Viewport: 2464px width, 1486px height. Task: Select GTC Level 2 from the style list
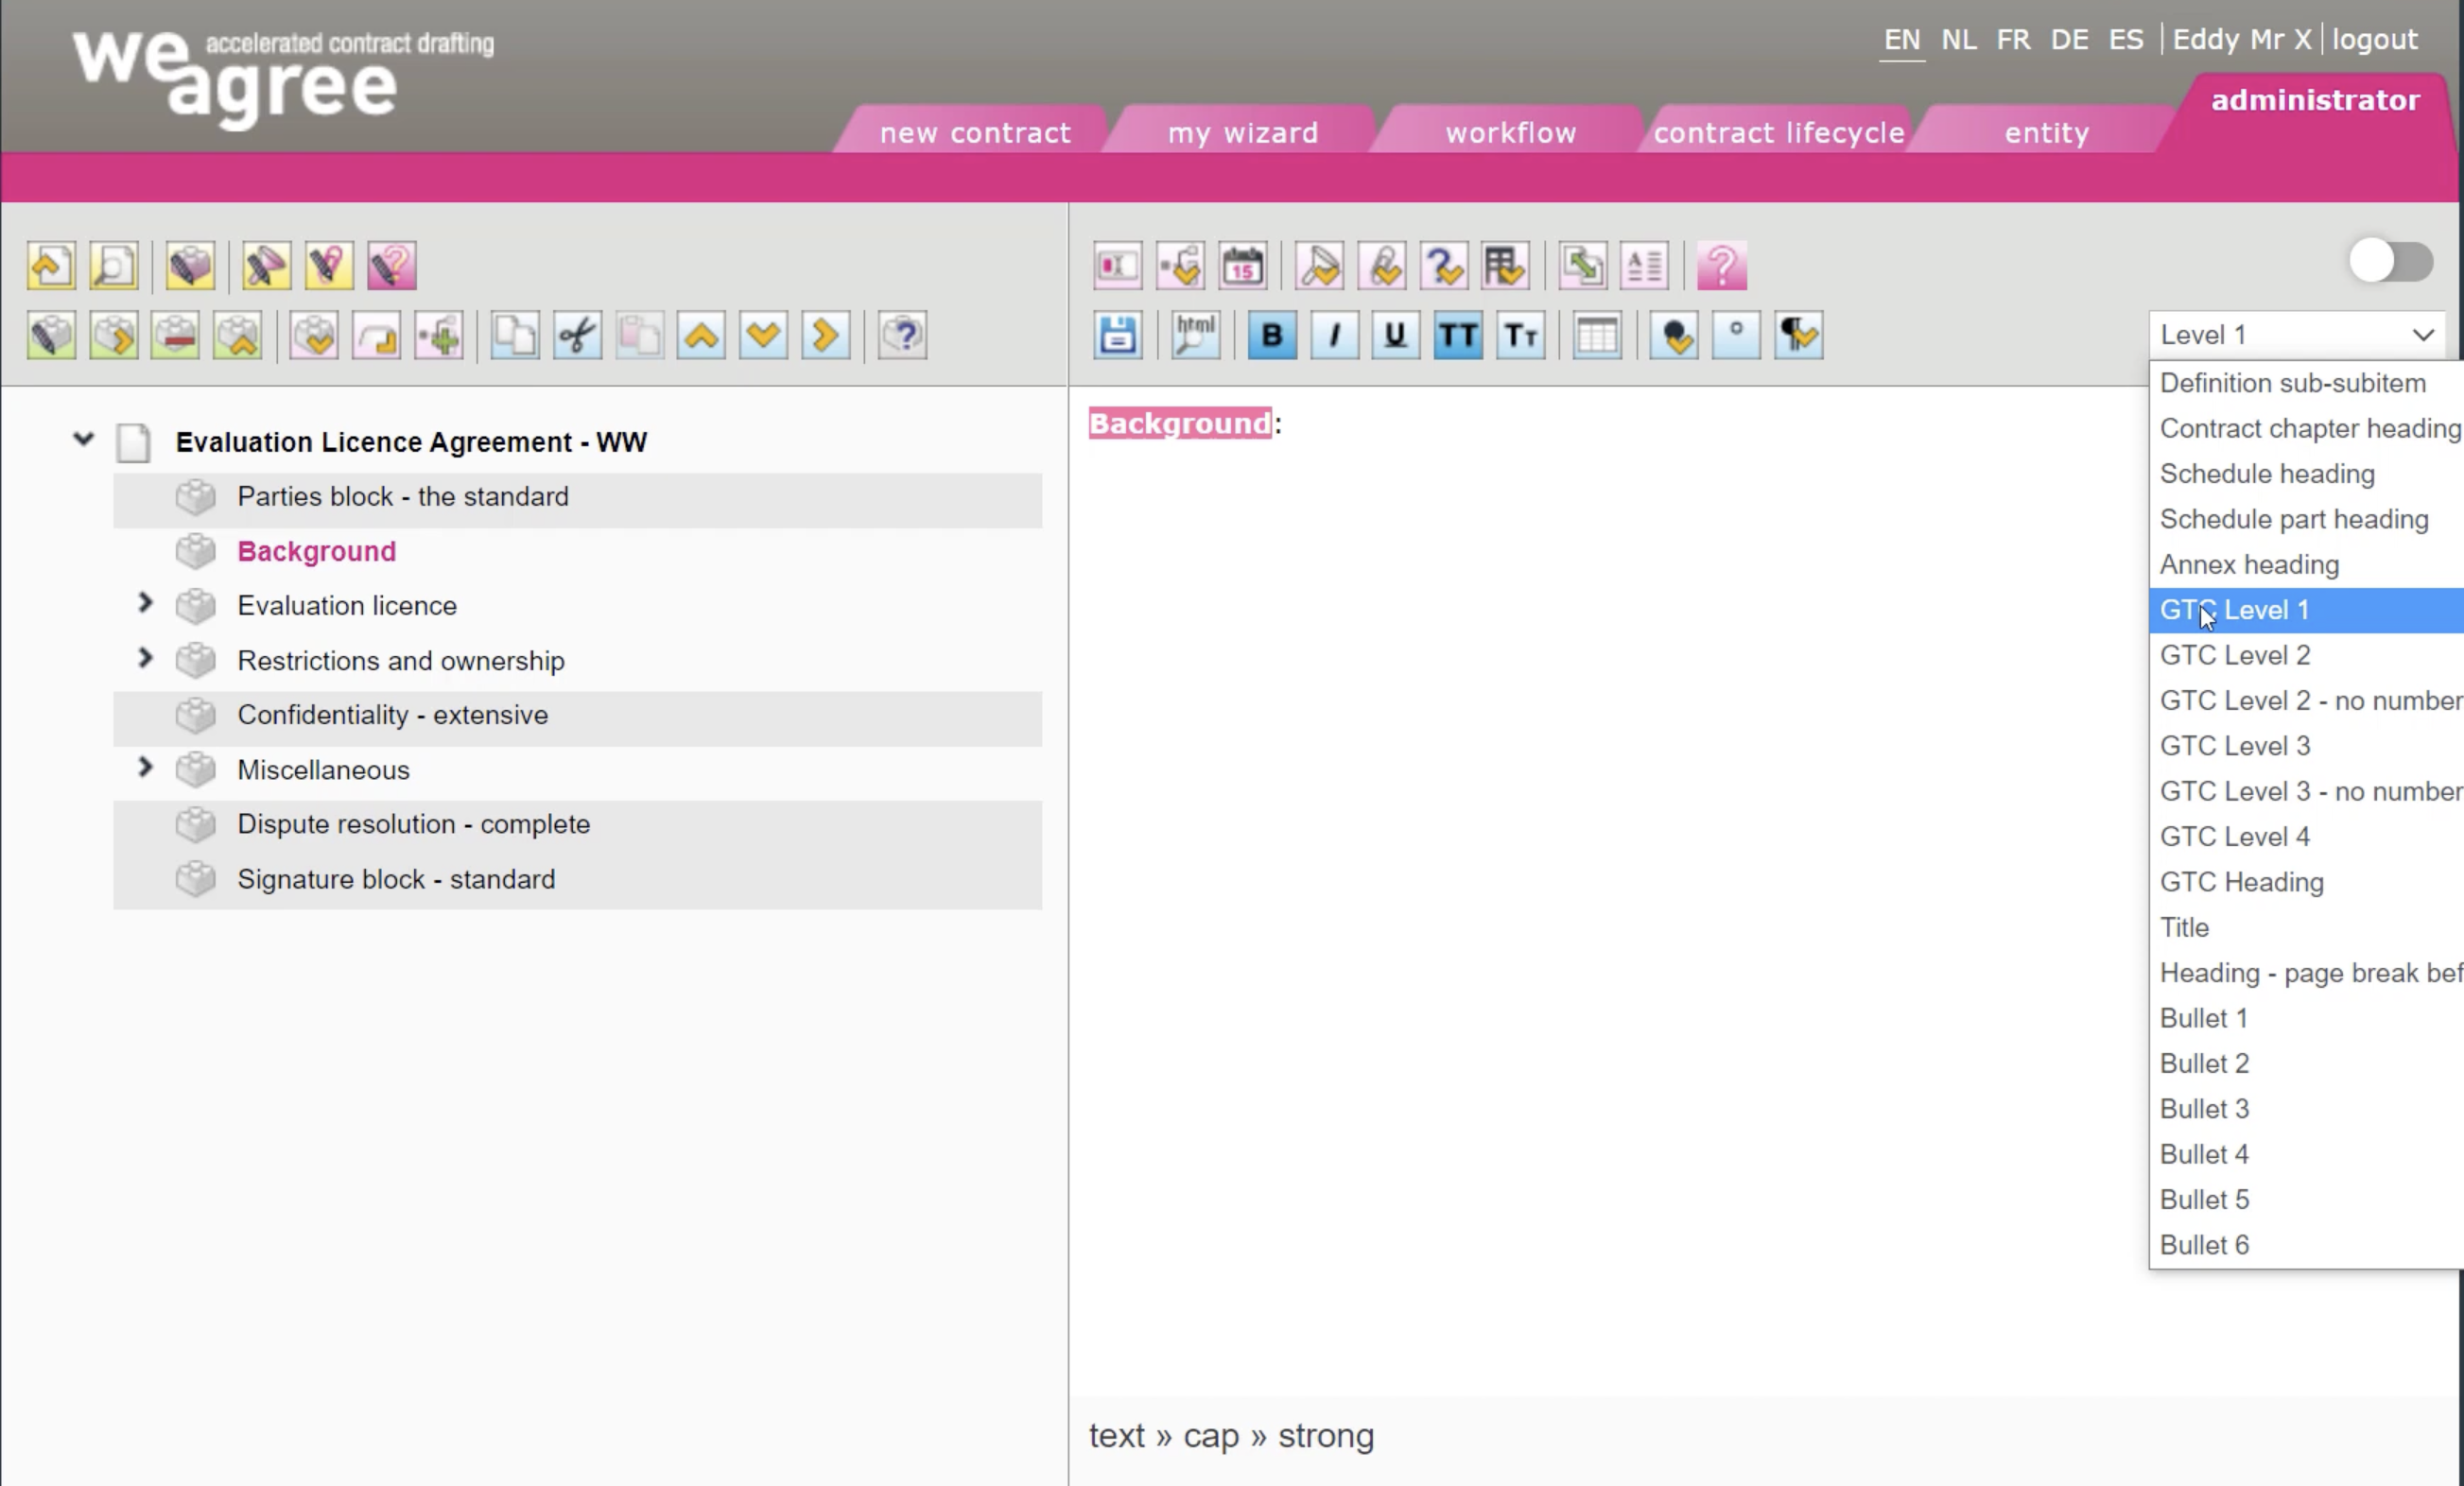[x=2235, y=655]
